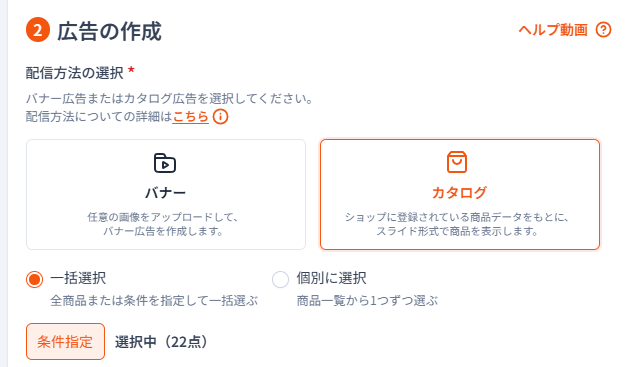Click the banner card's upload description text
The height and width of the screenshot is (367, 632).
click(163, 224)
